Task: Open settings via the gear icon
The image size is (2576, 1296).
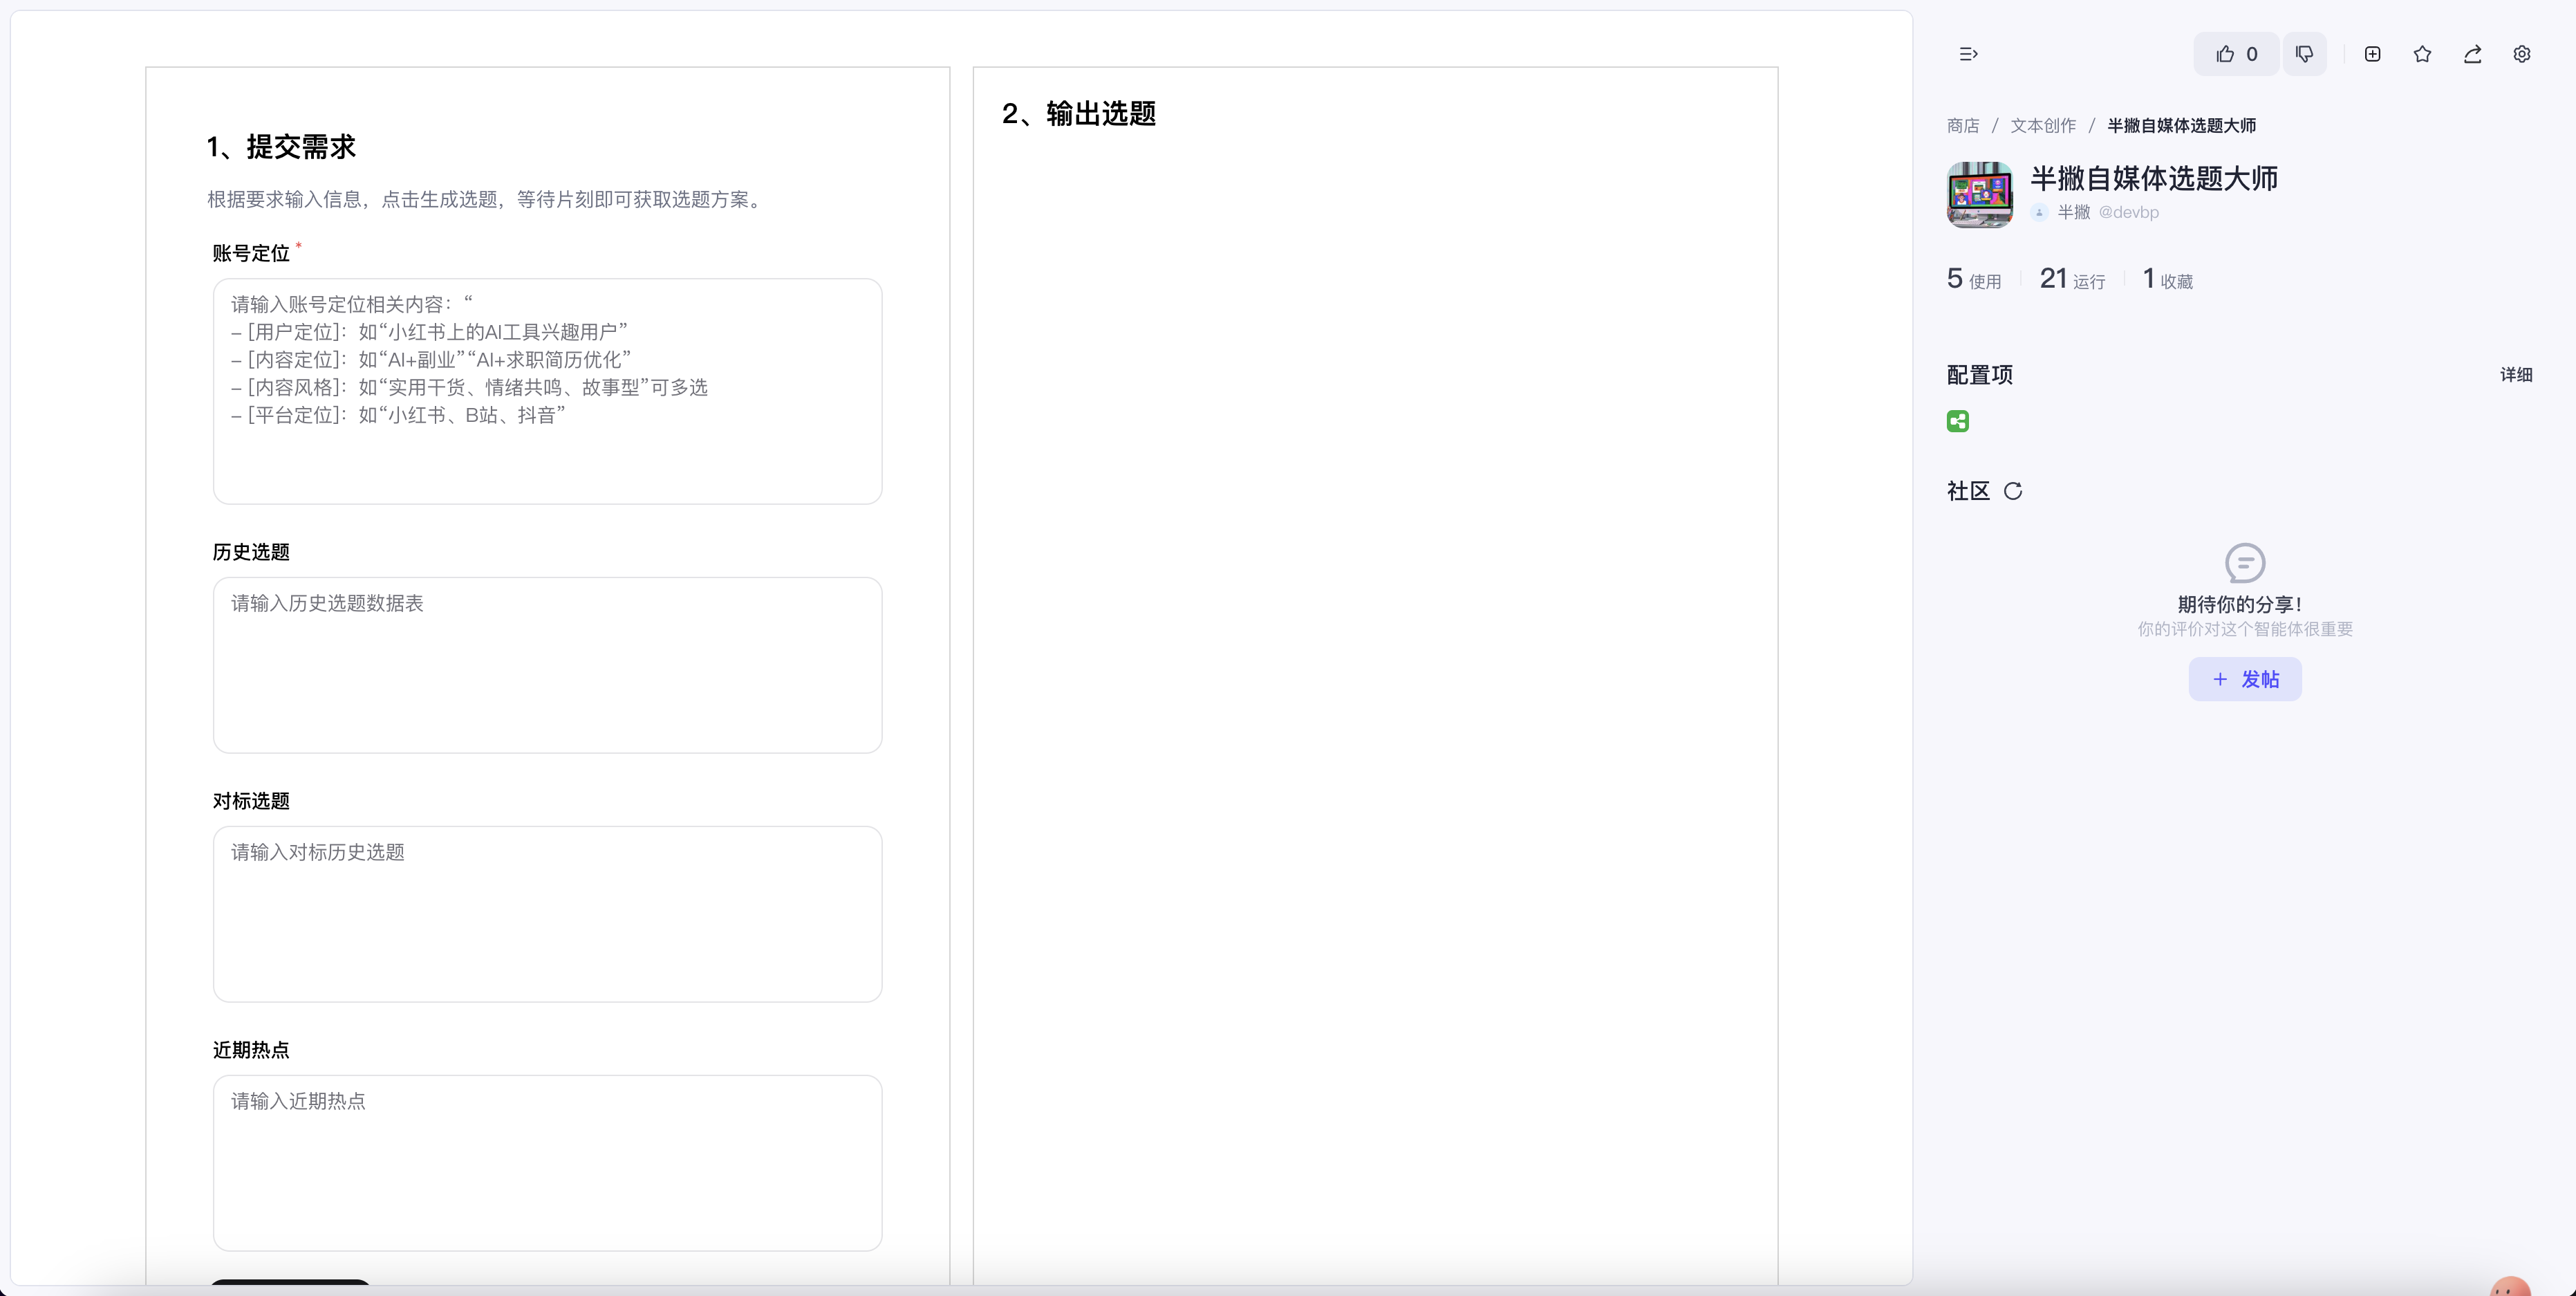Action: coord(2522,54)
